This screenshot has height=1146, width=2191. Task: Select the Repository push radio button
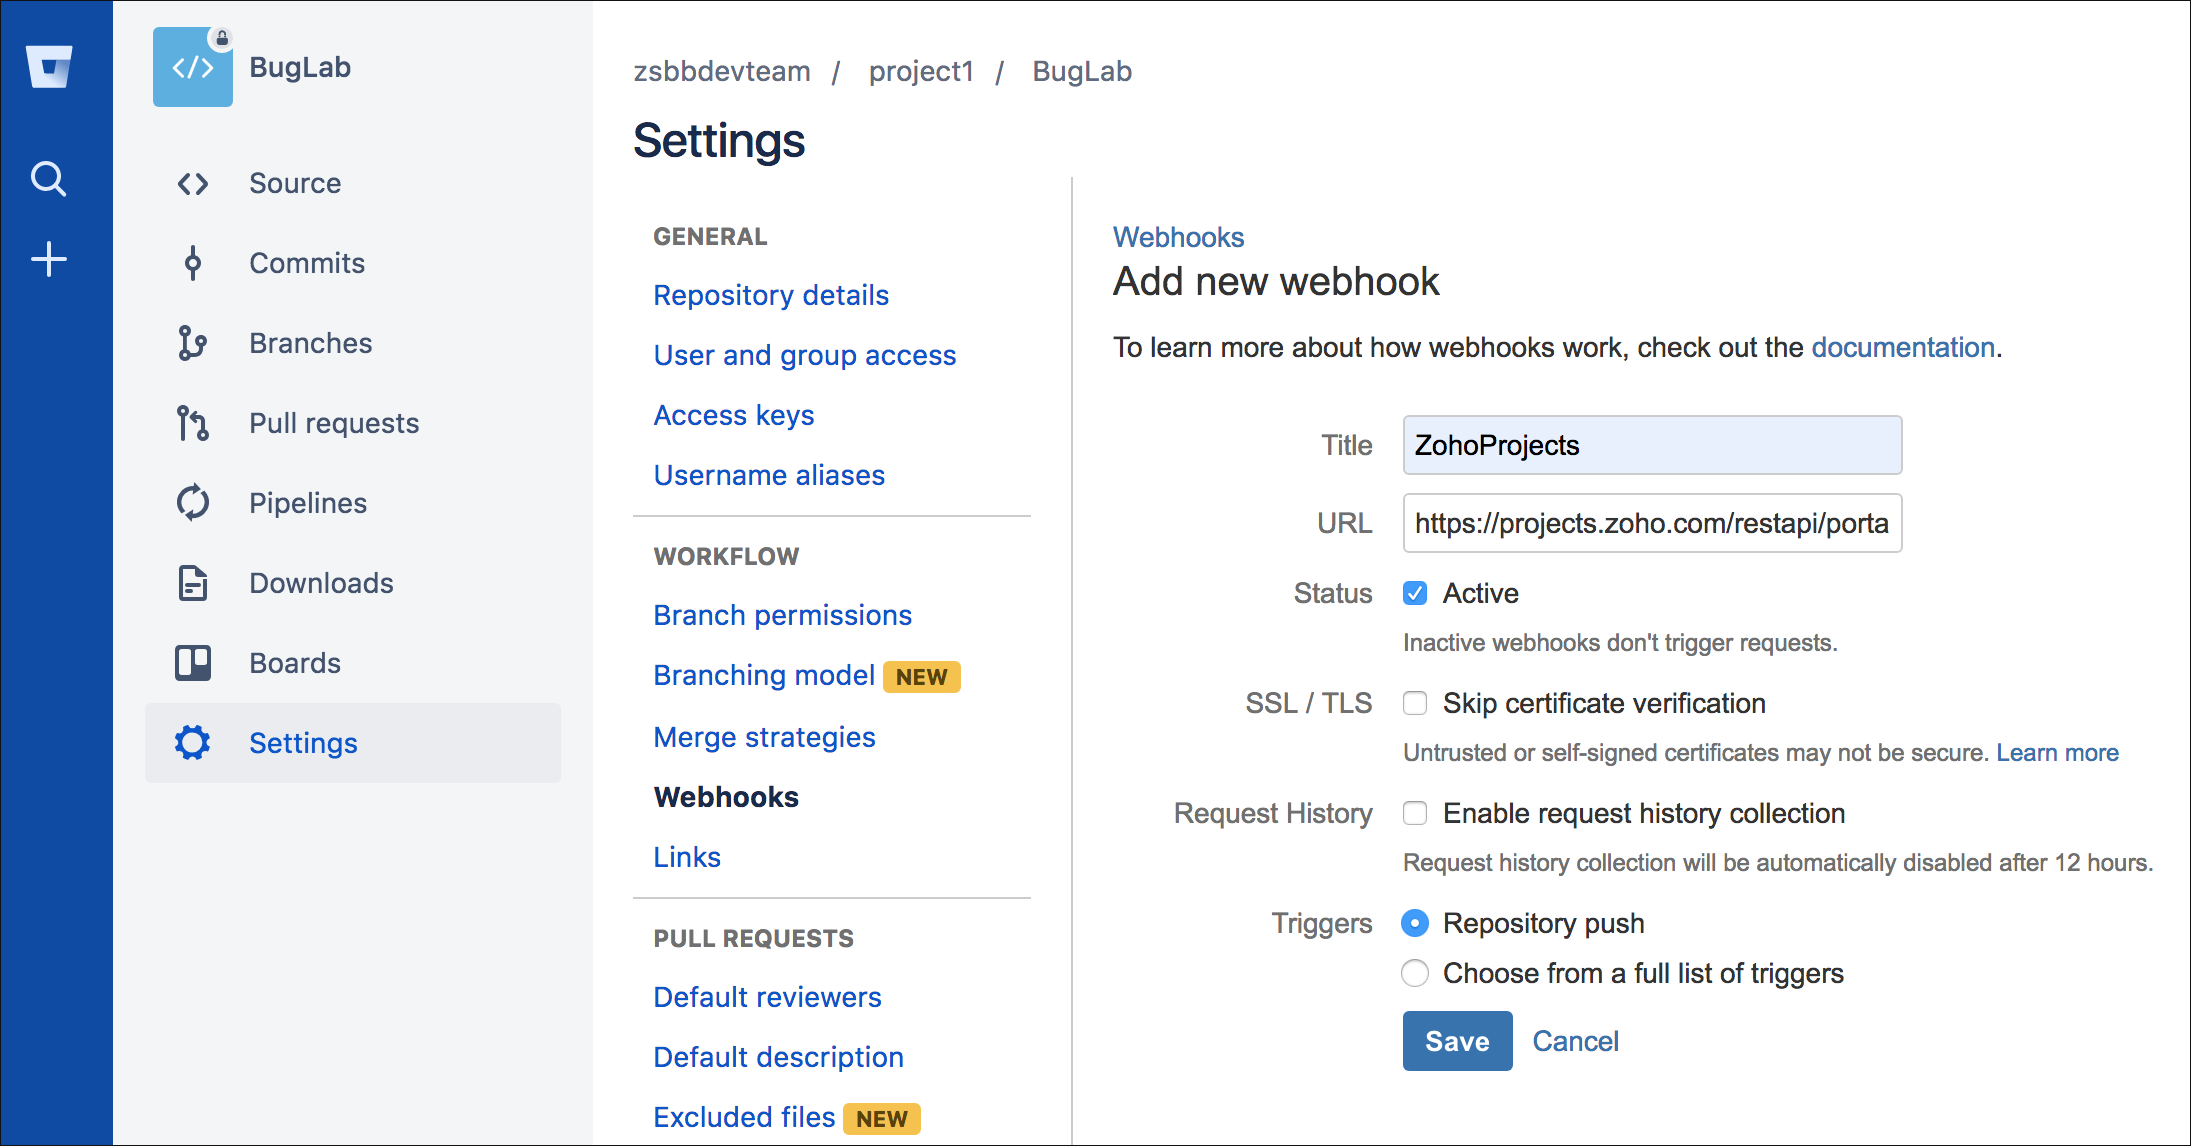point(1415,923)
